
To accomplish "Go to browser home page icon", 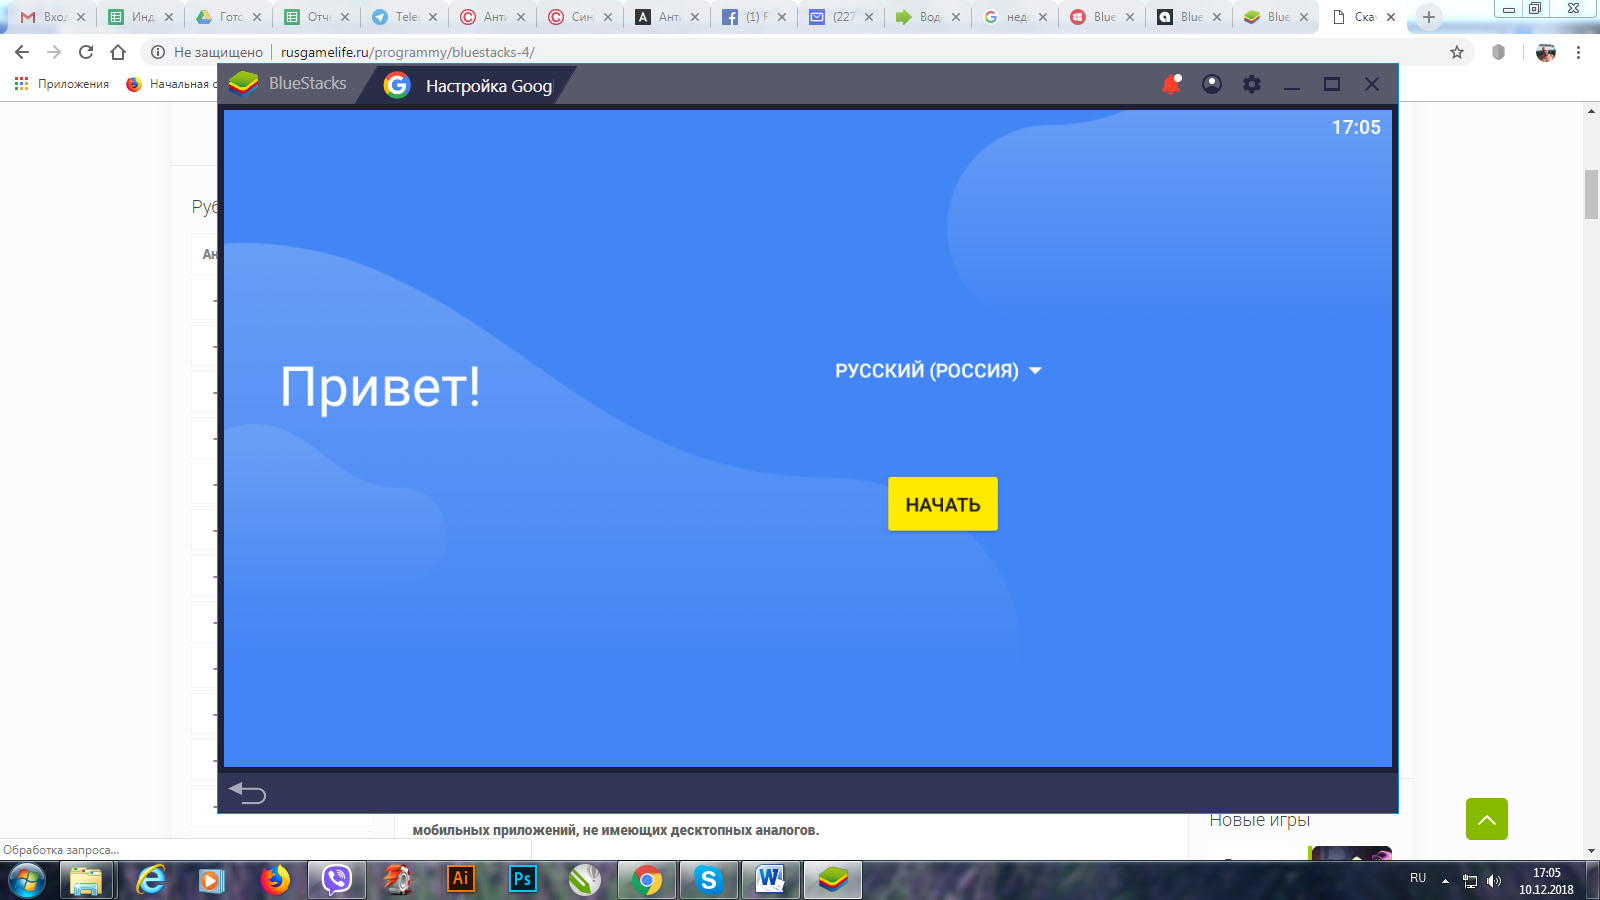I will (118, 52).
